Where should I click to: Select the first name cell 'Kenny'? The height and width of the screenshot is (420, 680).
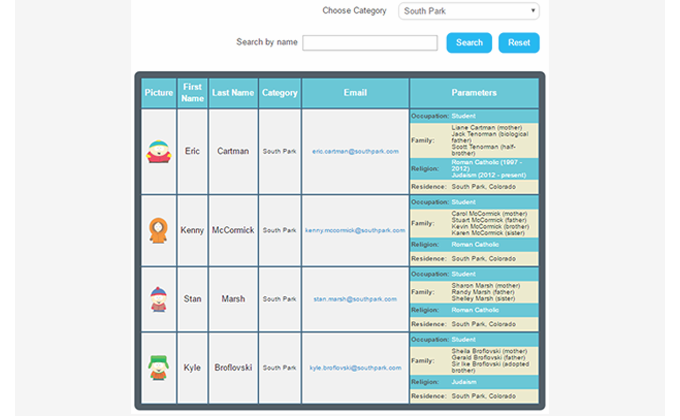click(192, 230)
